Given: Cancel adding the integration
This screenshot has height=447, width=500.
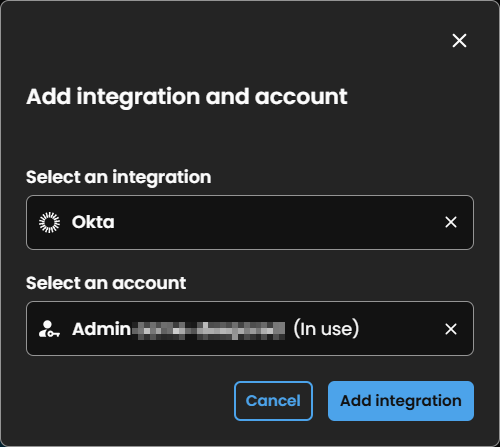Looking at the screenshot, I should pyautogui.click(x=273, y=401).
